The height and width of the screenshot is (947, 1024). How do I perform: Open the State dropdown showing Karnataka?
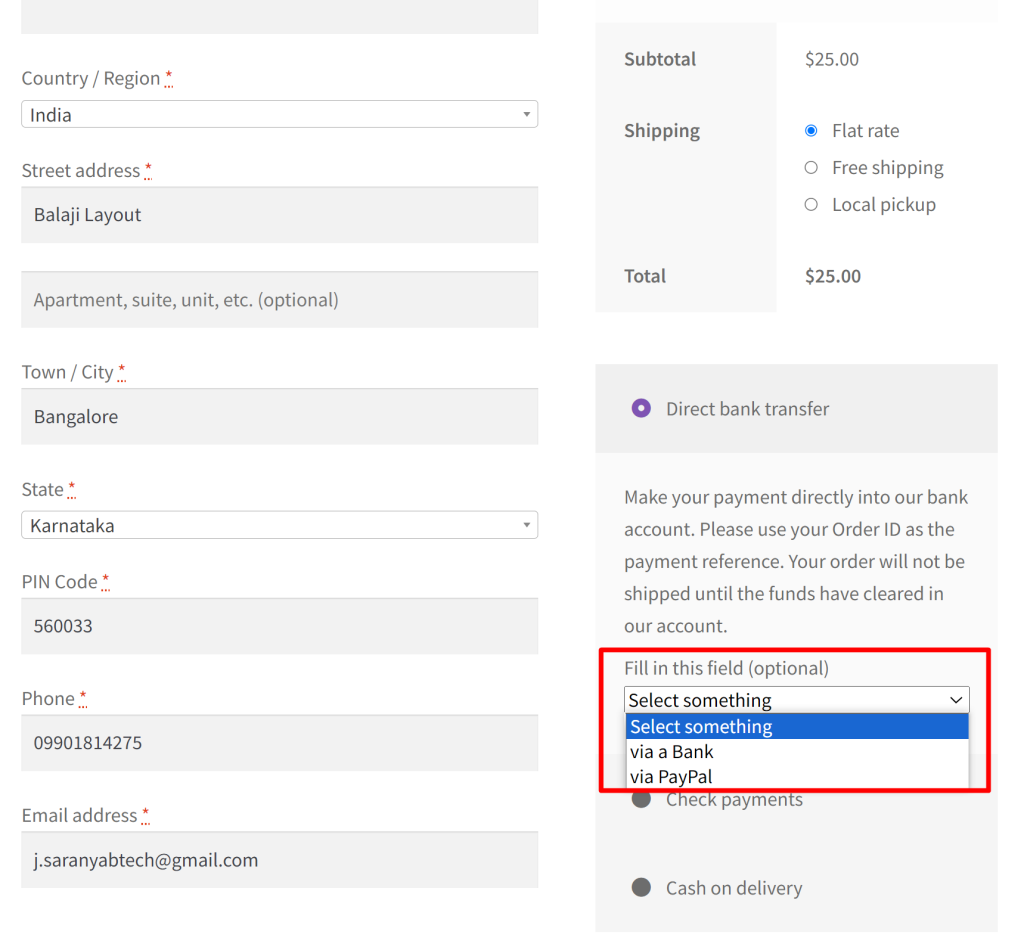tap(280, 525)
